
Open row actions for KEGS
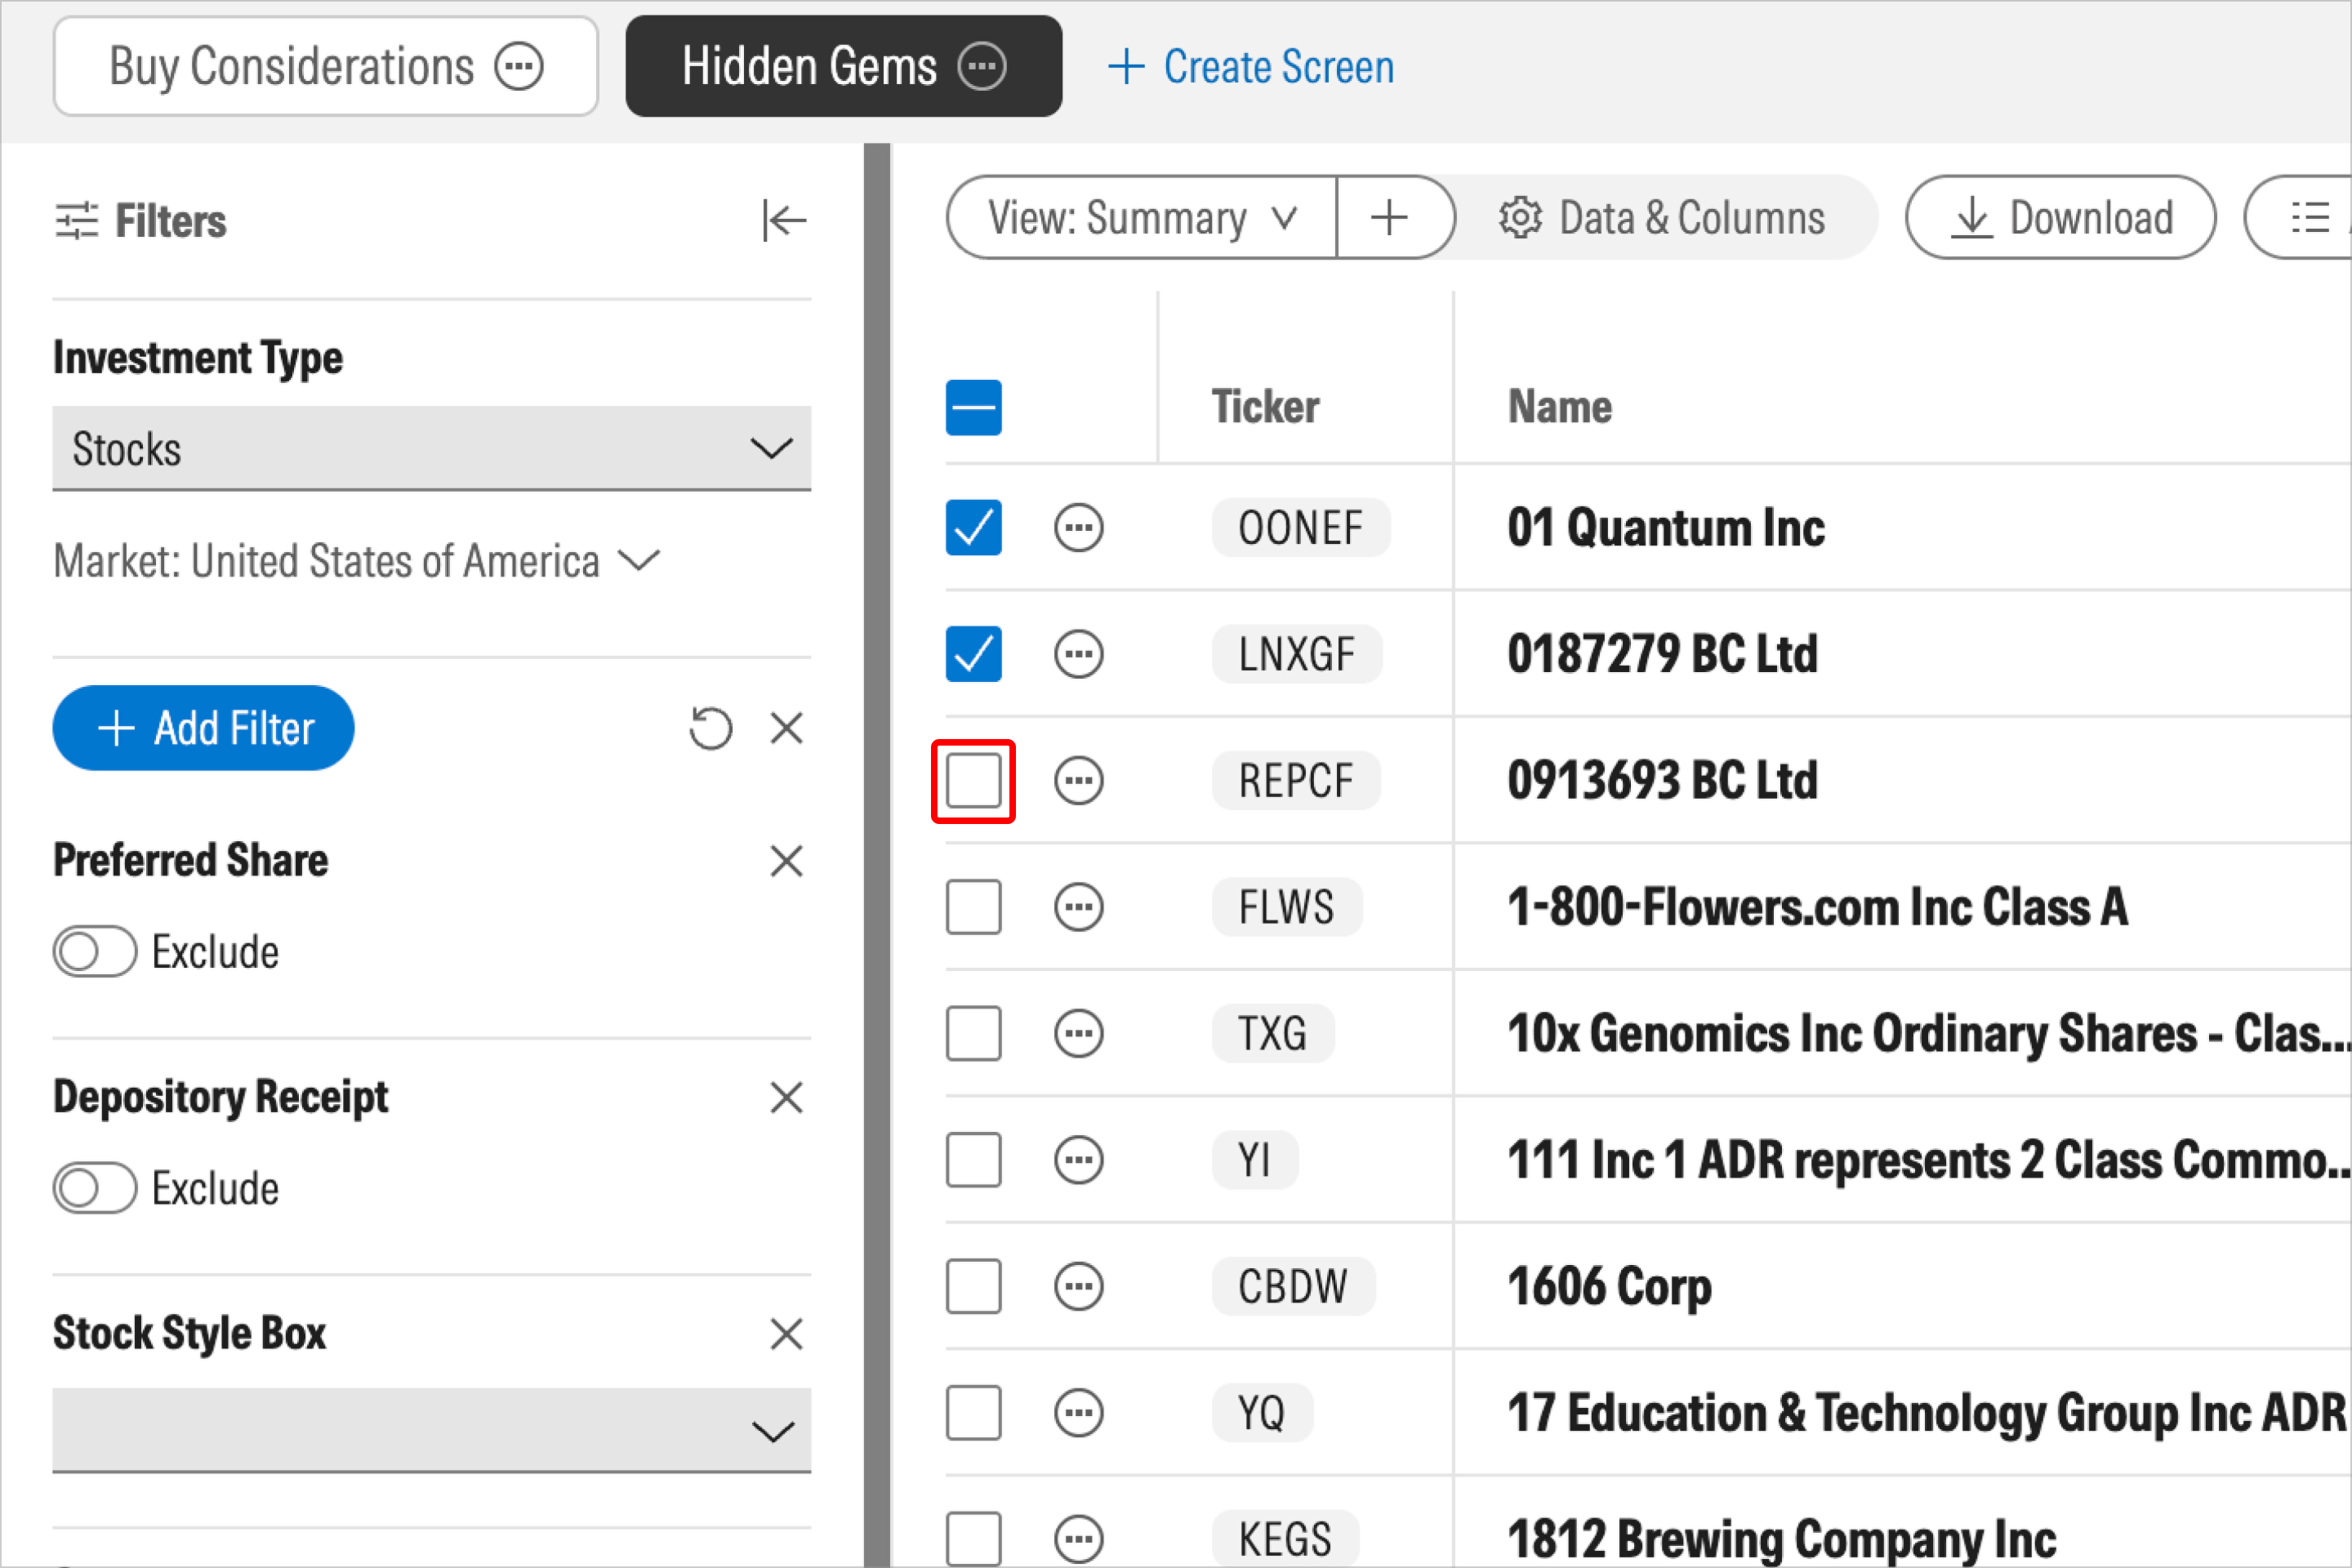coord(1079,1540)
